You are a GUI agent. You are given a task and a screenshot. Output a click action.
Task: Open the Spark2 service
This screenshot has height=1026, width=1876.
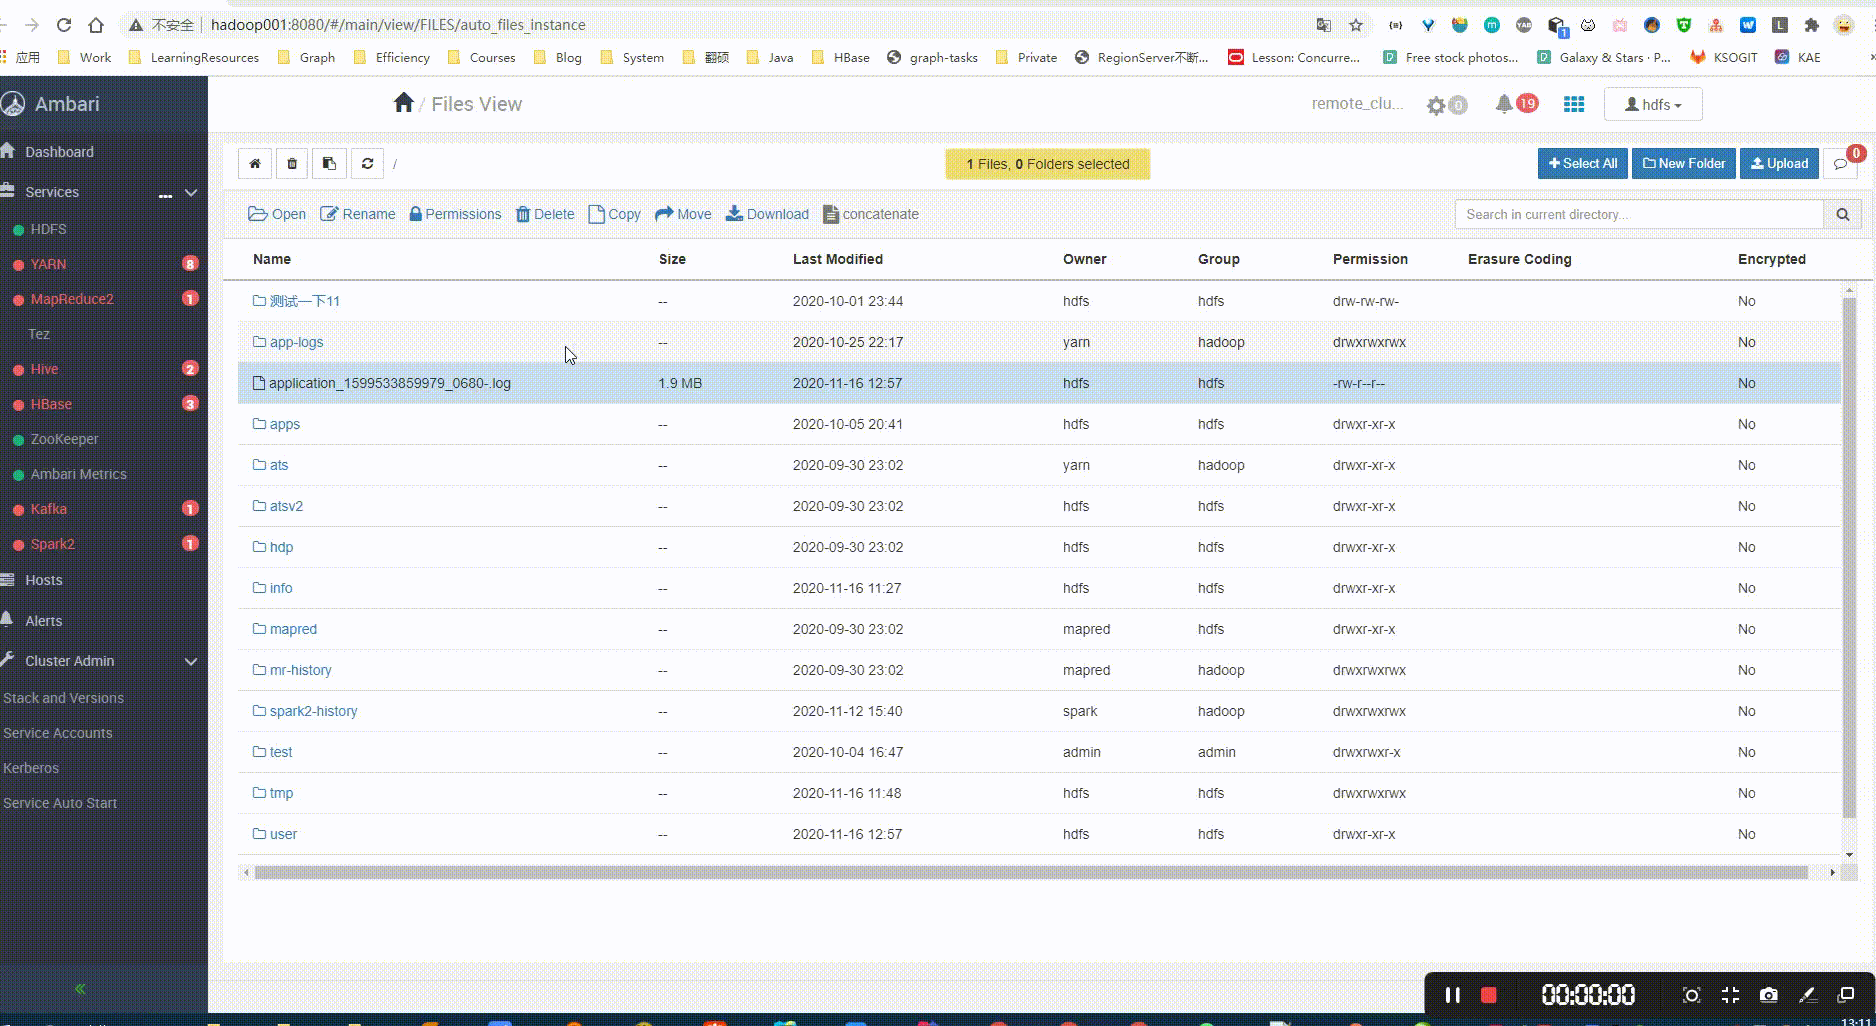pyautogui.click(x=52, y=544)
